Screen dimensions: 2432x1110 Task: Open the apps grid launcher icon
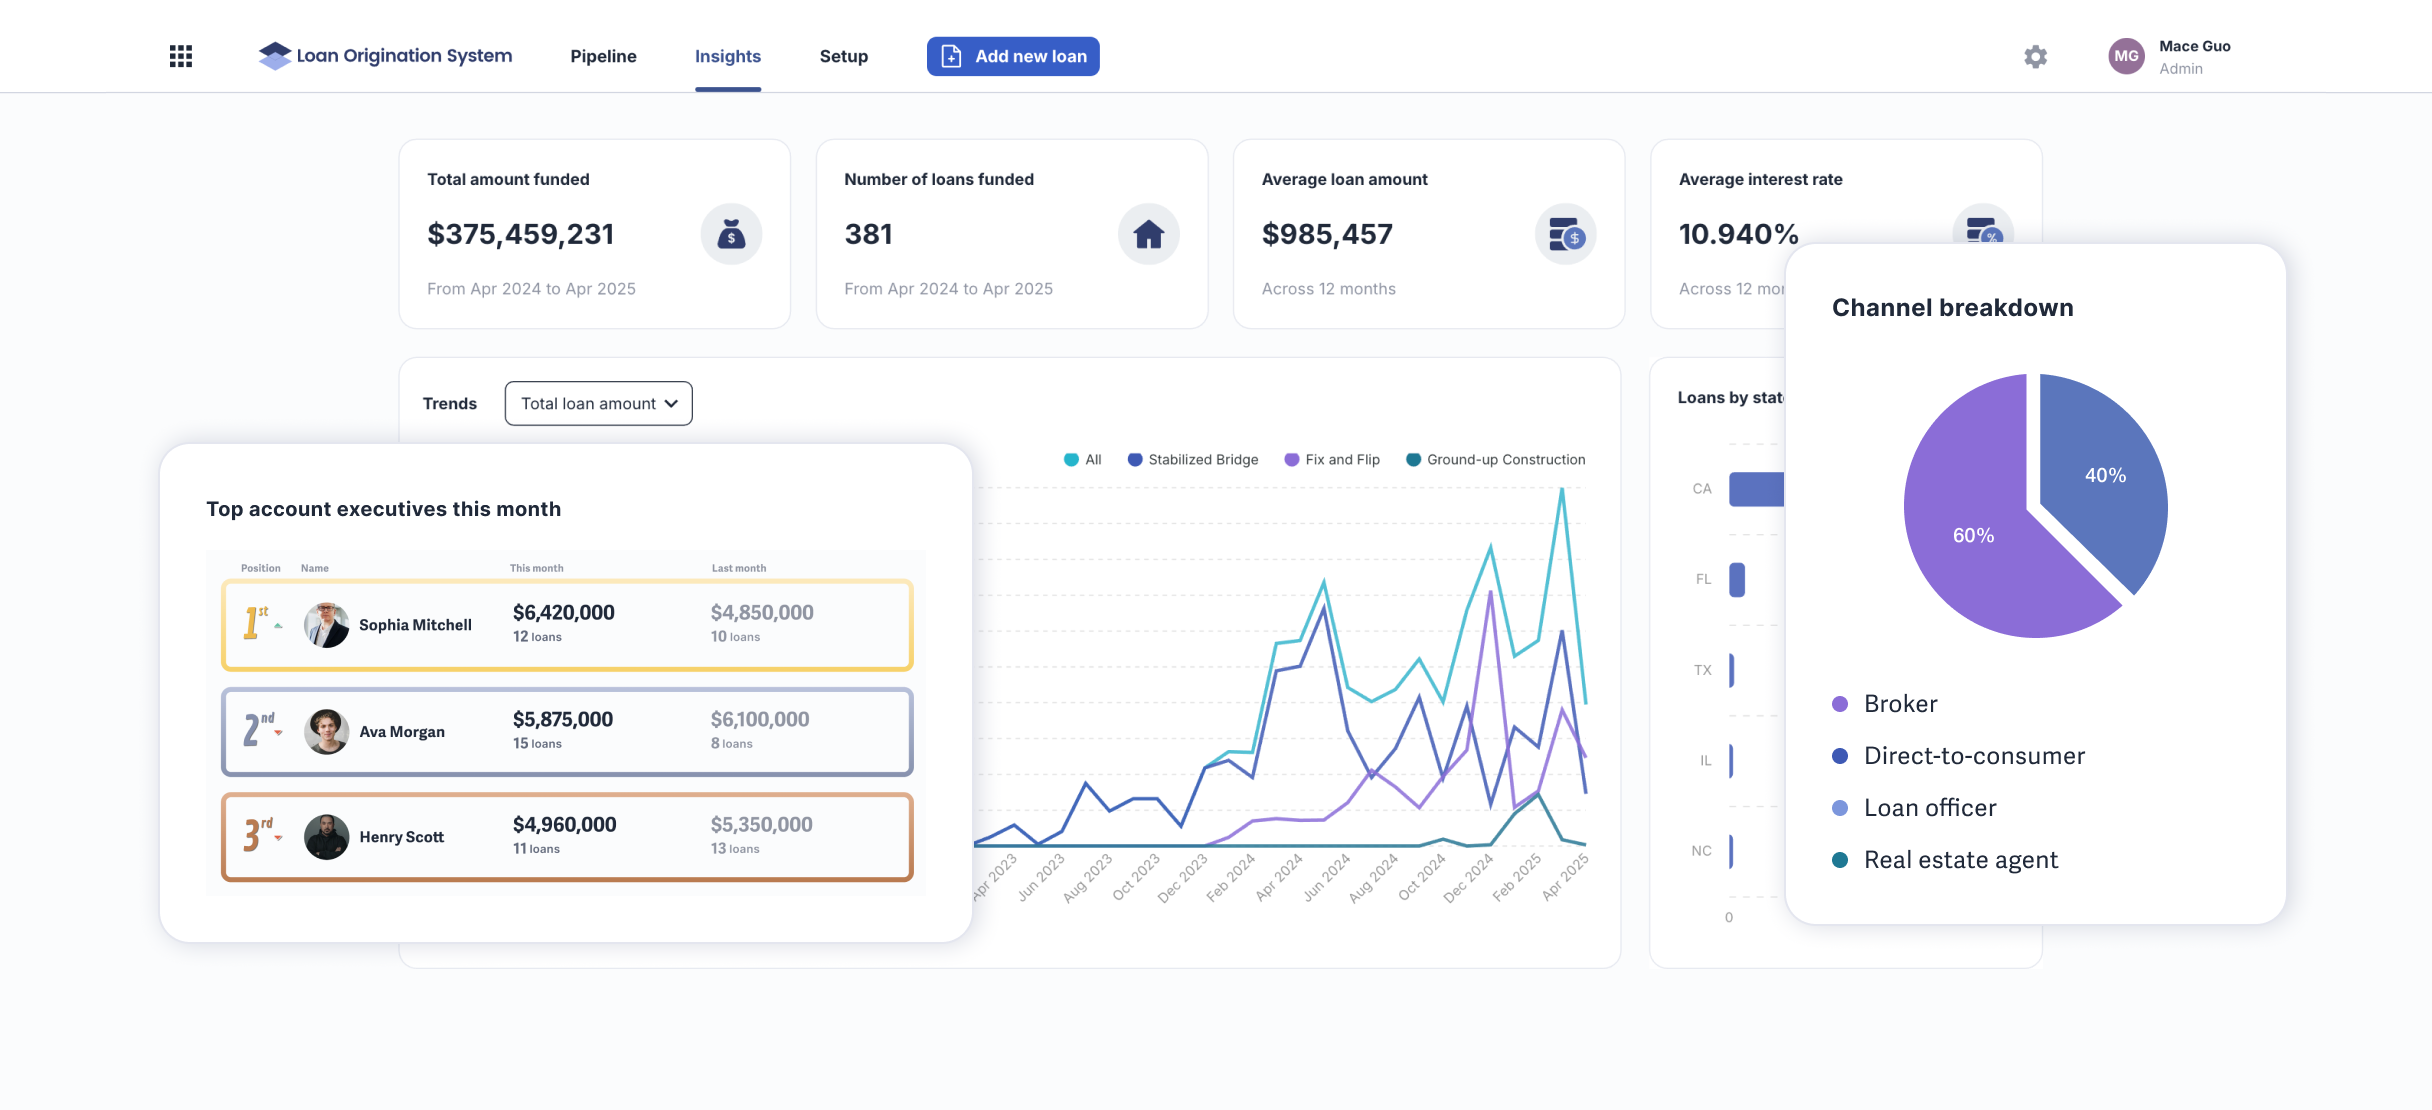click(x=181, y=56)
